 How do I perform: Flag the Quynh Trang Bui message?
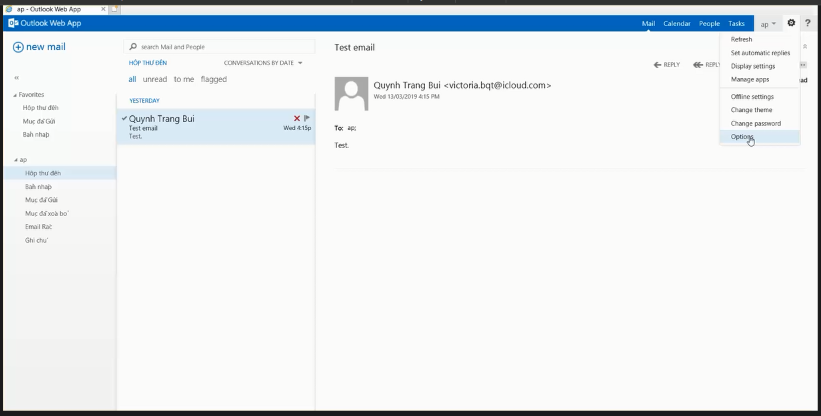click(x=307, y=118)
